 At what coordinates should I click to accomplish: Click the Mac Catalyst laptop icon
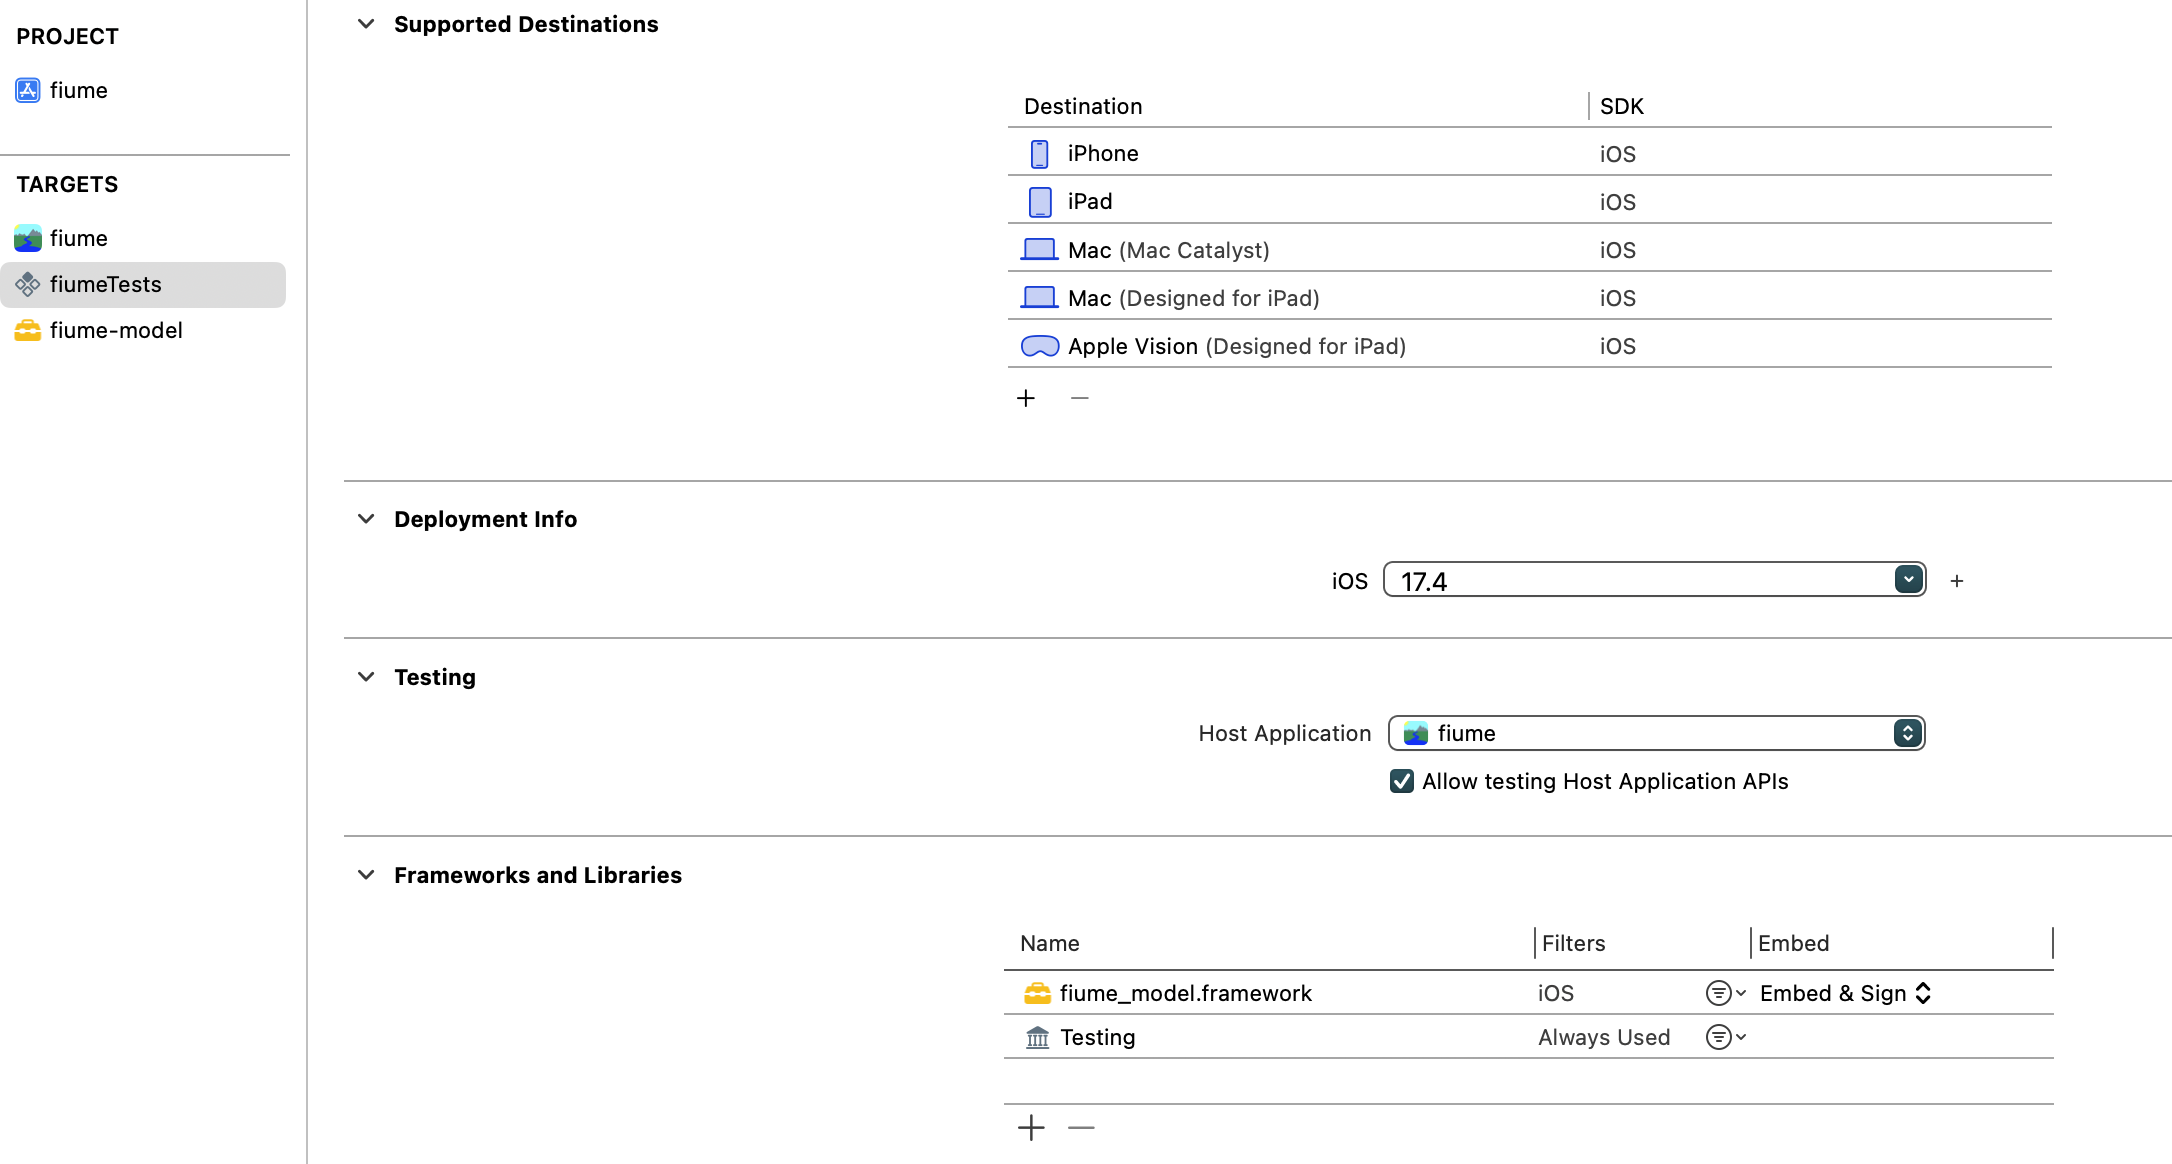[1039, 249]
